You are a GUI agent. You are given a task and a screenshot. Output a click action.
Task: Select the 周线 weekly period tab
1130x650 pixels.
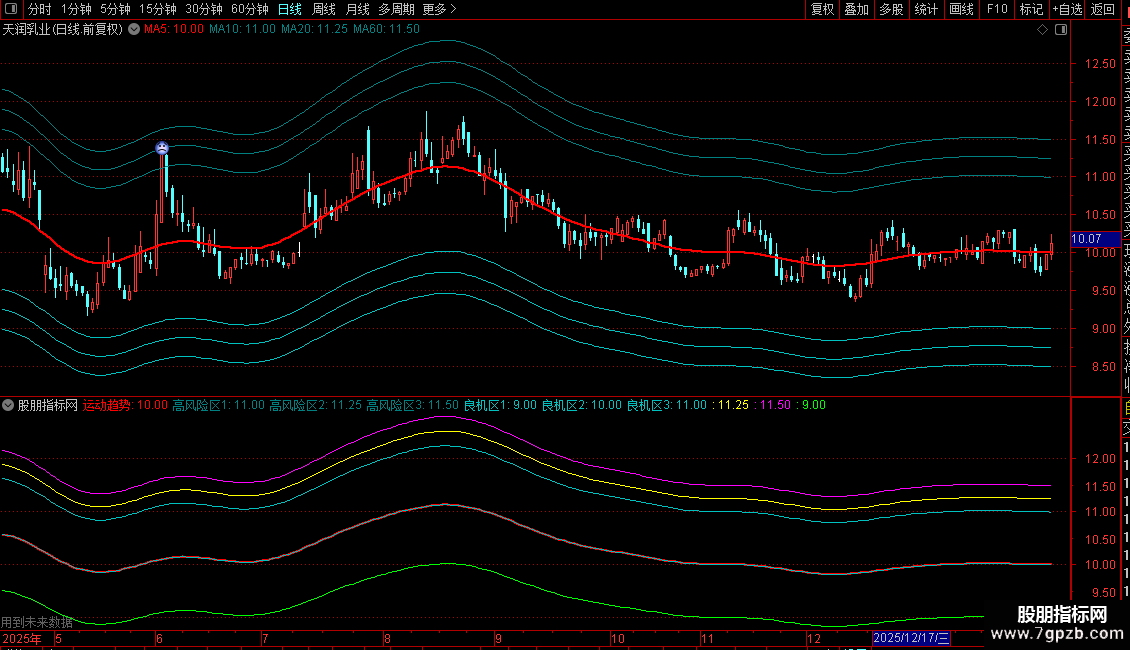pyautogui.click(x=324, y=9)
